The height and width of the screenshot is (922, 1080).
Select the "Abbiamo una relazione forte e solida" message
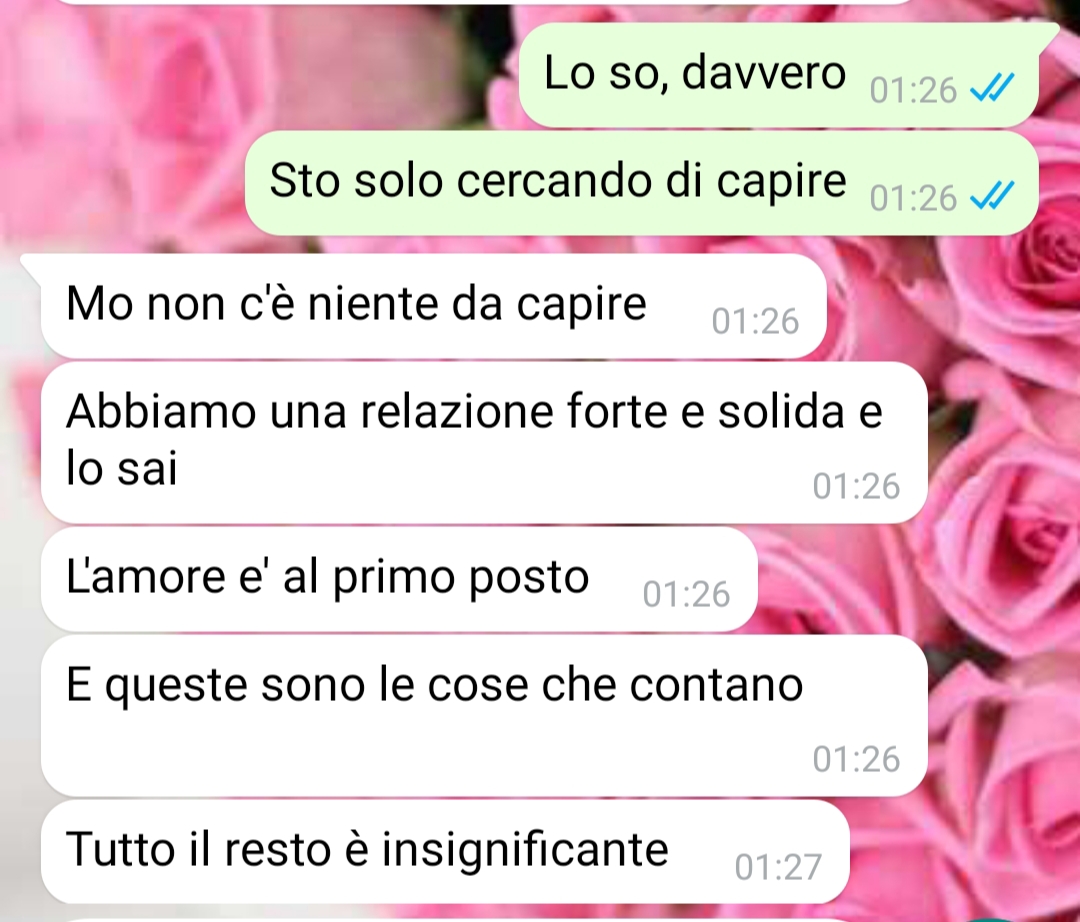click(484, 442)
